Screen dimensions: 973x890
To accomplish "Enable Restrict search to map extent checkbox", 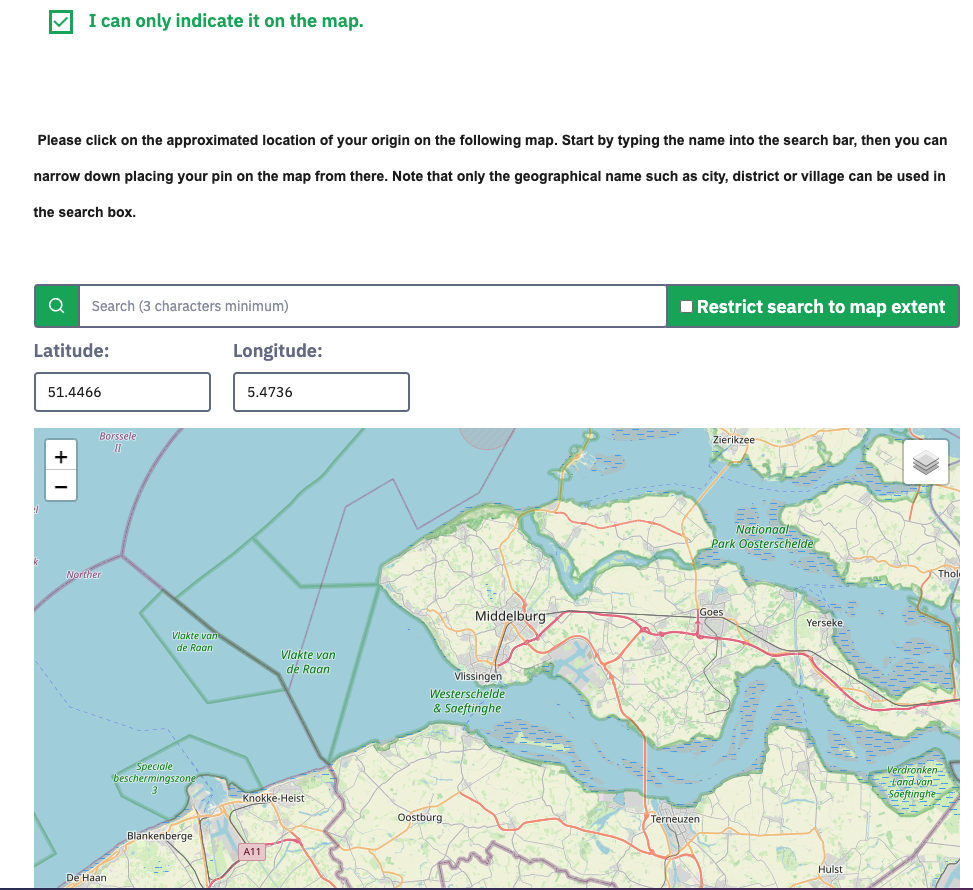I will (x=686, y=307).
